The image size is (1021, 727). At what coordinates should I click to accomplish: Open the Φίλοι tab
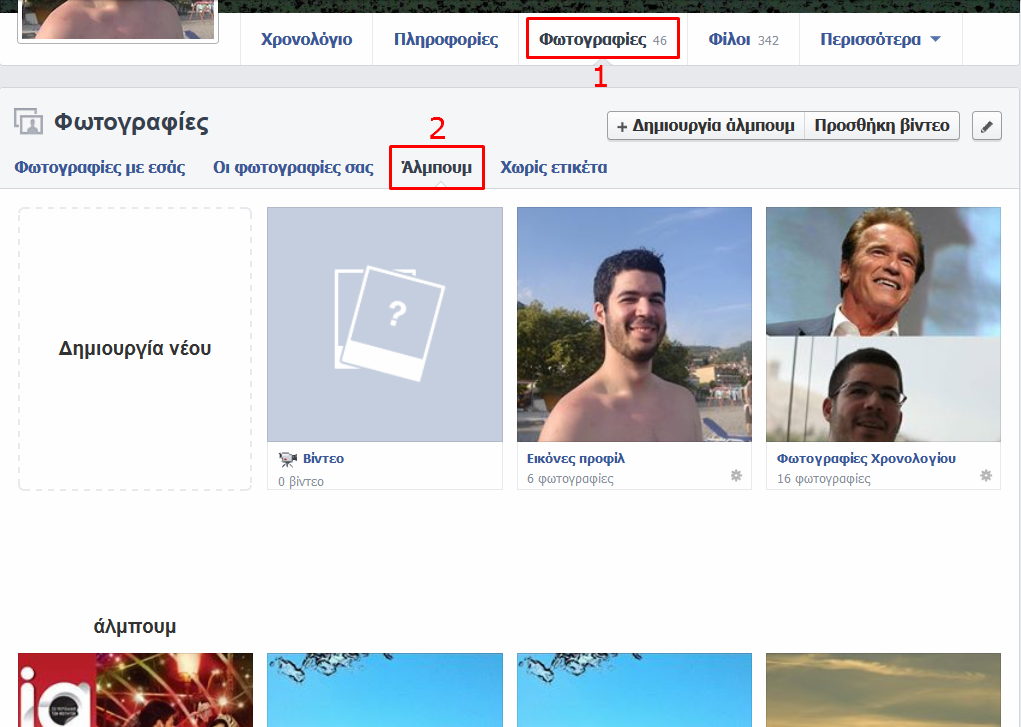click(742, 40)
